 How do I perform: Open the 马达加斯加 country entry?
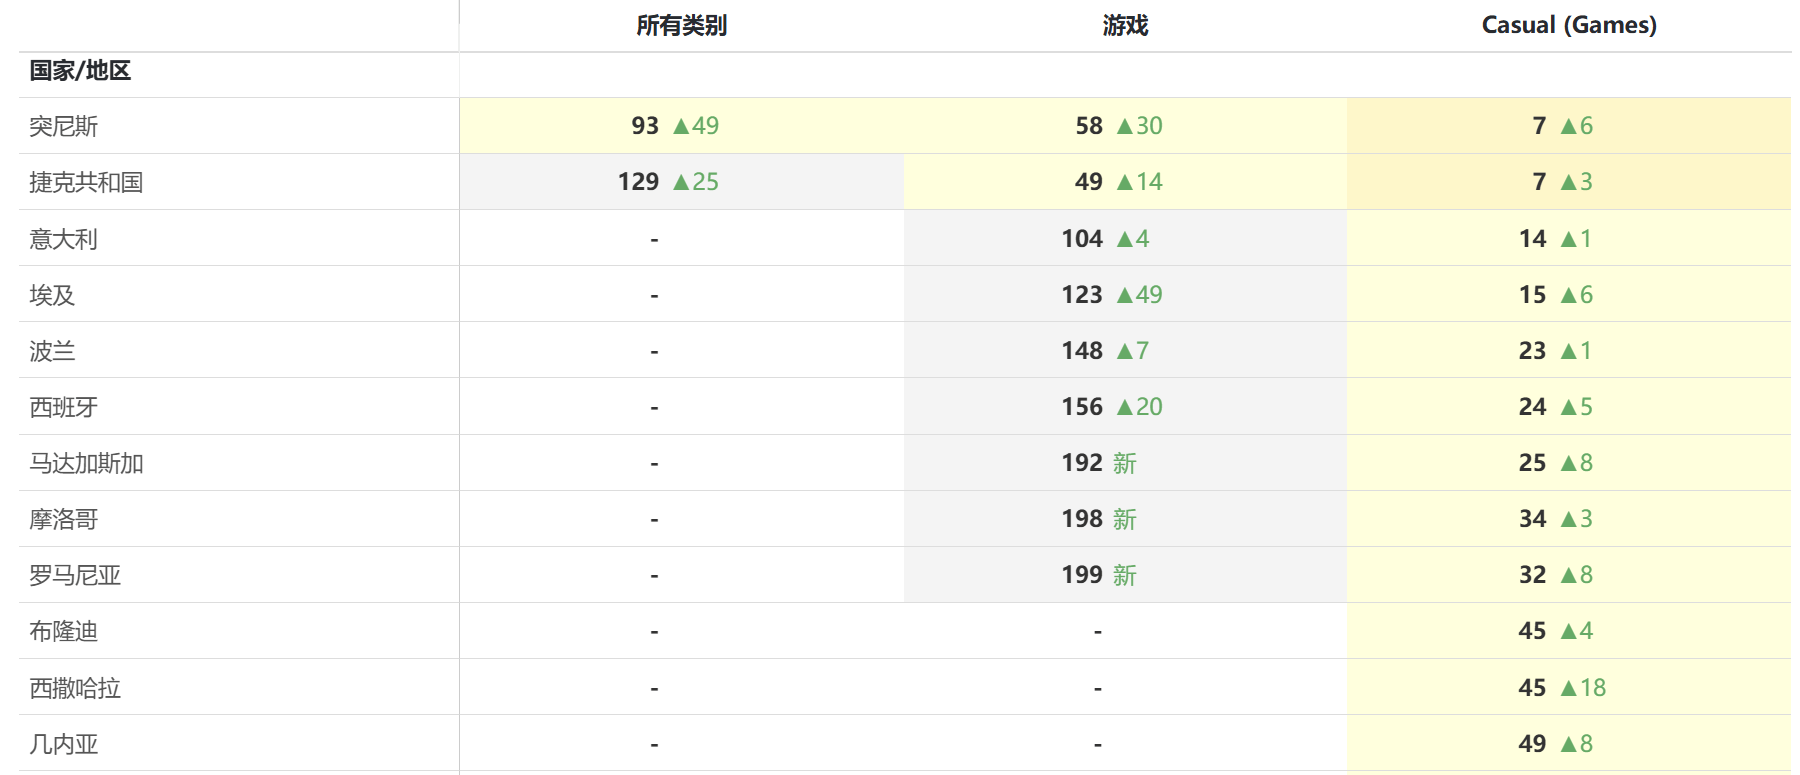point(86,463)
